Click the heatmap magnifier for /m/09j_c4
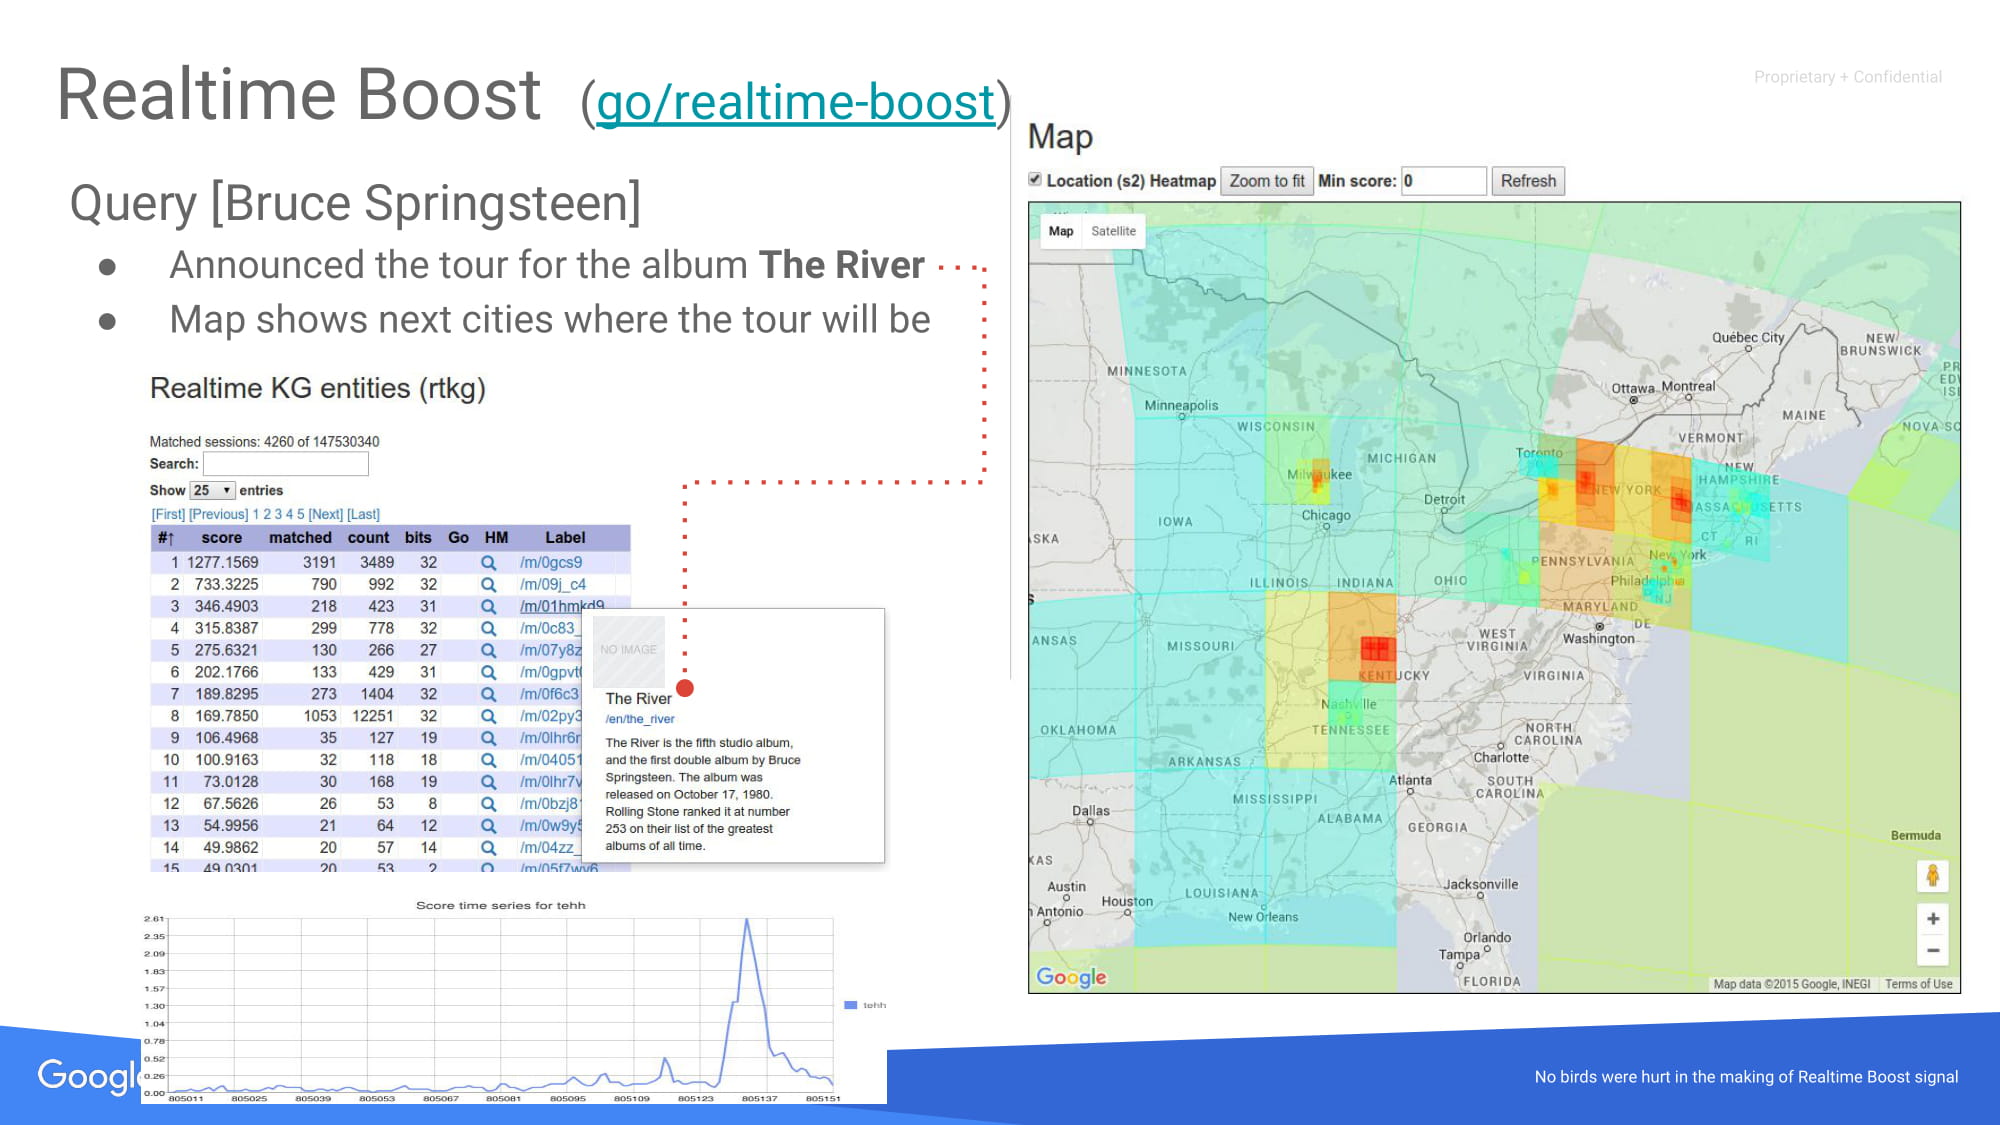Screen dimensions: 2000x1125 pos(488,585)
